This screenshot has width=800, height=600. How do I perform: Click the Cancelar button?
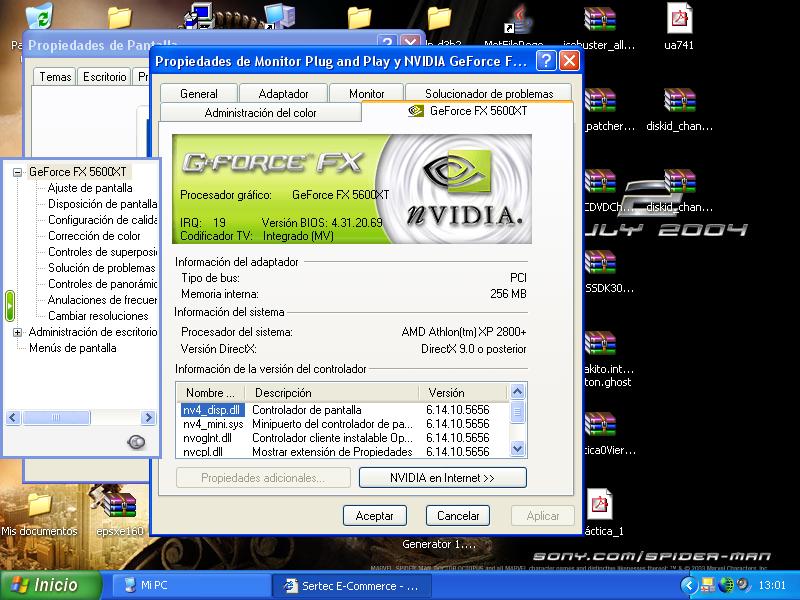[x=458, y=516]
